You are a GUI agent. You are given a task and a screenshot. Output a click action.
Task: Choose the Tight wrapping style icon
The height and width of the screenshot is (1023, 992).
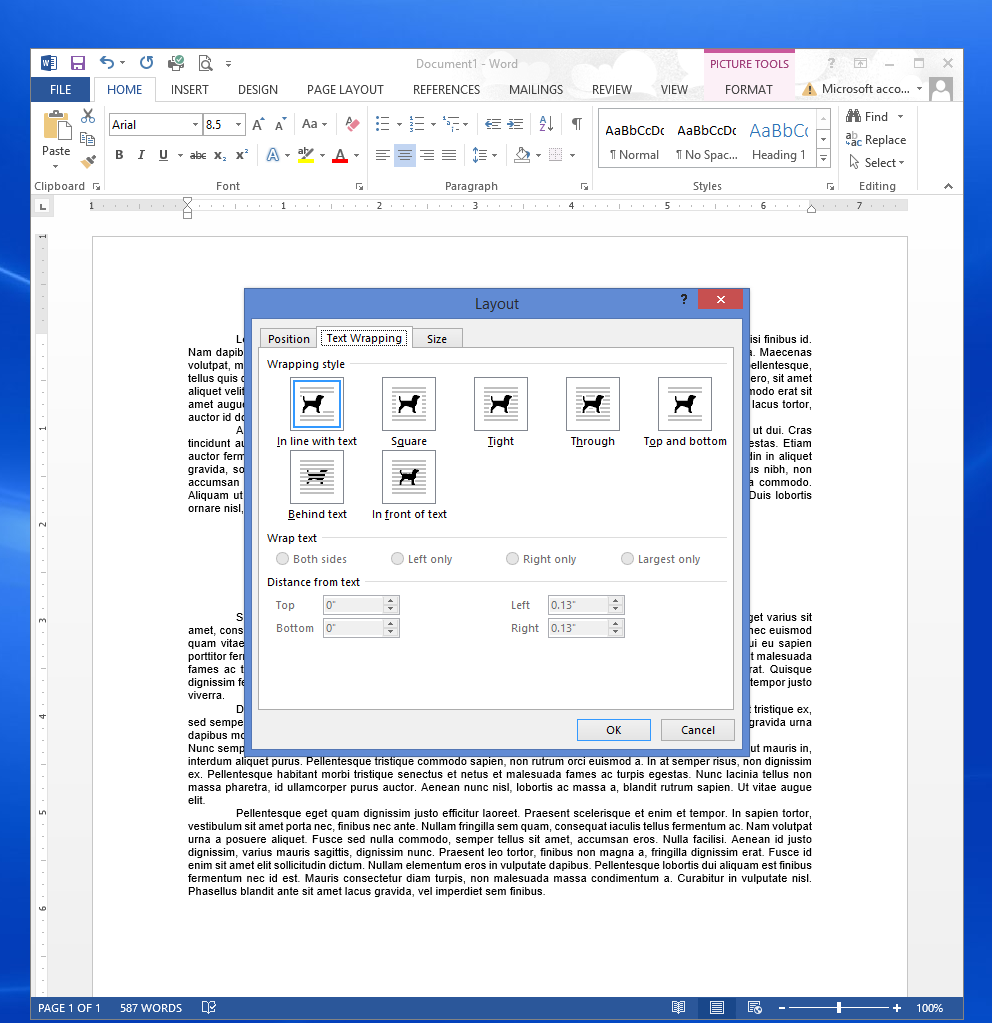click(501, 404)
